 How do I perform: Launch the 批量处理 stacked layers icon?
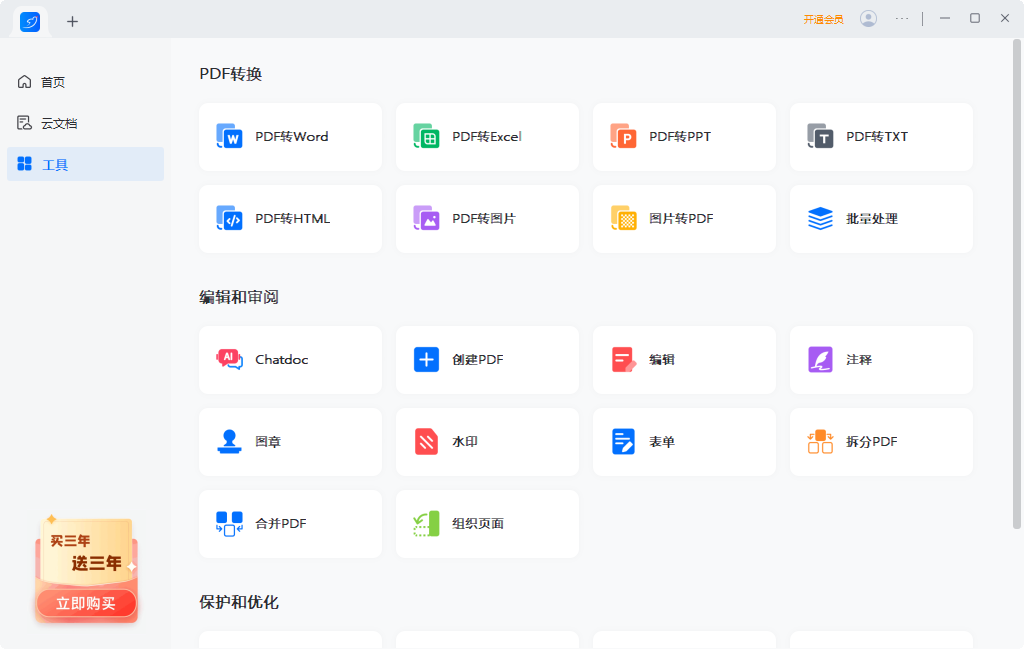tap(820, 219)
